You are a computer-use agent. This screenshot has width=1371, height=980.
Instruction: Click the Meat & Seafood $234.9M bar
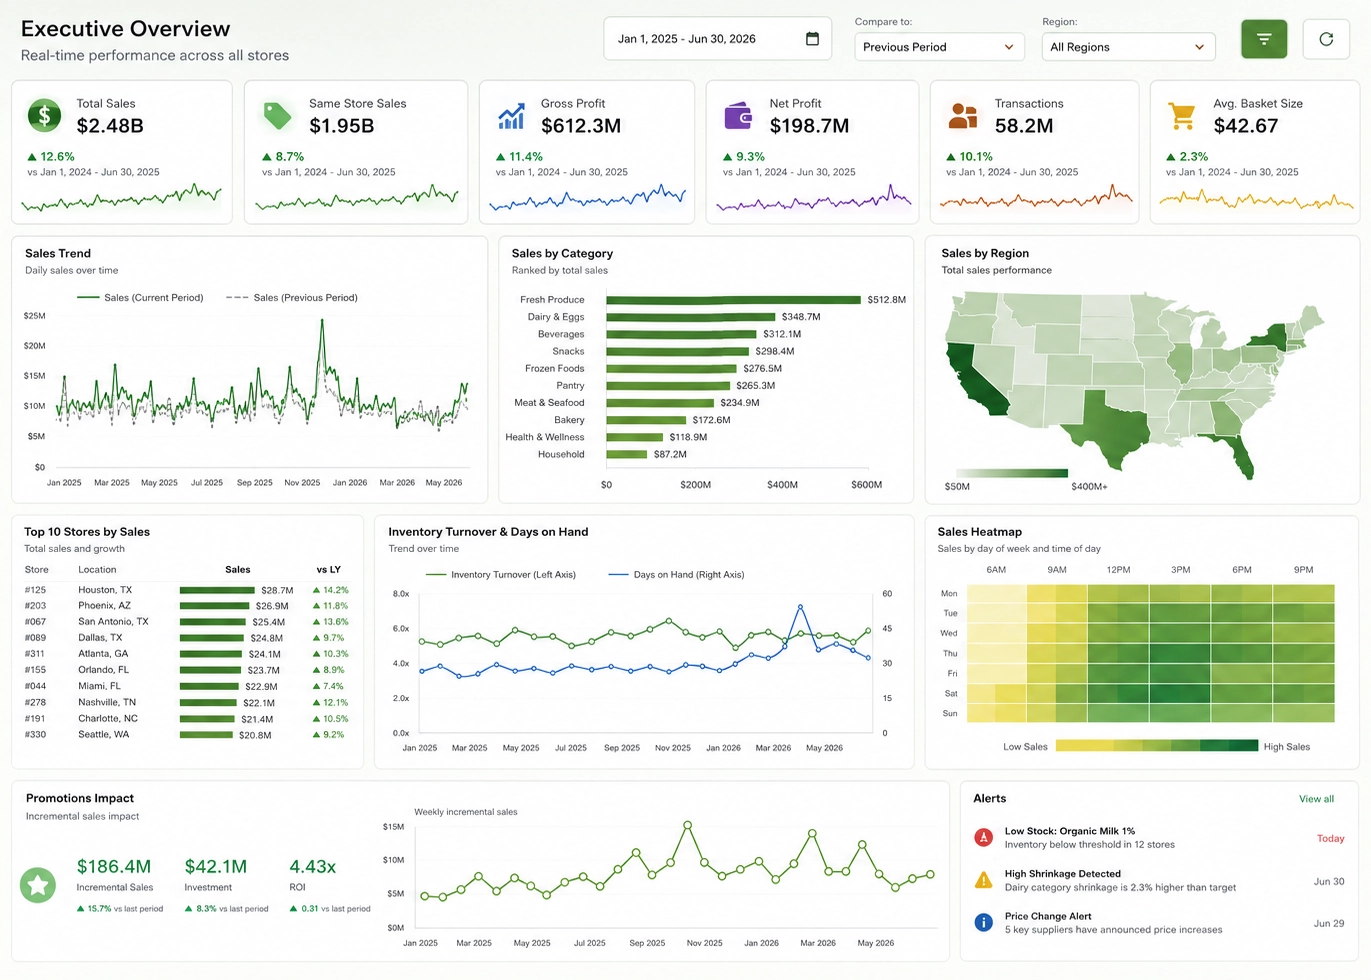tap(660, 403)
